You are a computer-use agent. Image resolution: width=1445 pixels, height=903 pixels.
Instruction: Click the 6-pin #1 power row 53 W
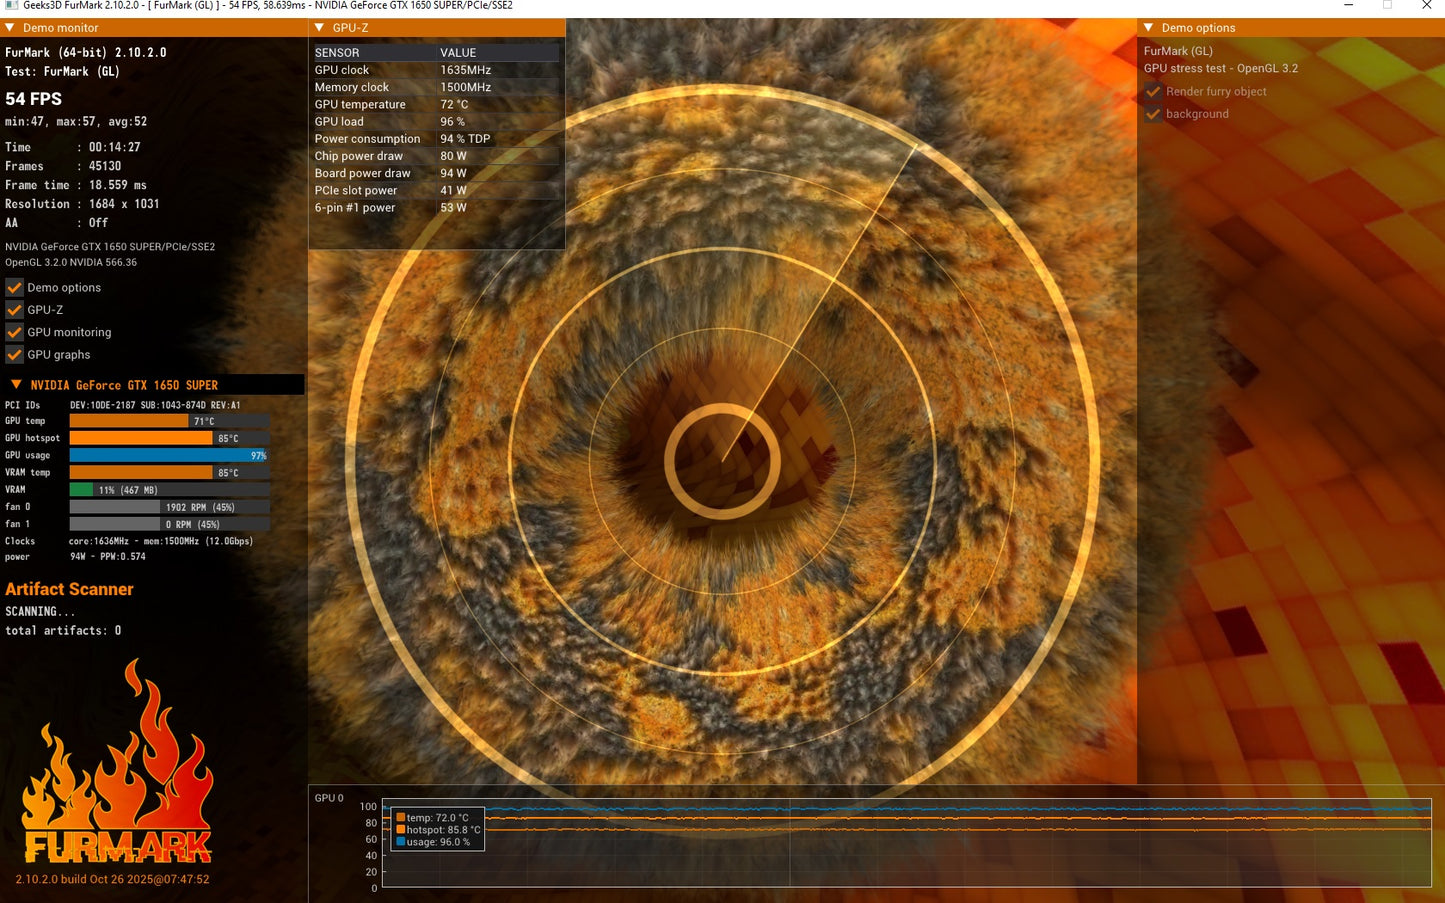pyautogui.click(x=436, y=208)
